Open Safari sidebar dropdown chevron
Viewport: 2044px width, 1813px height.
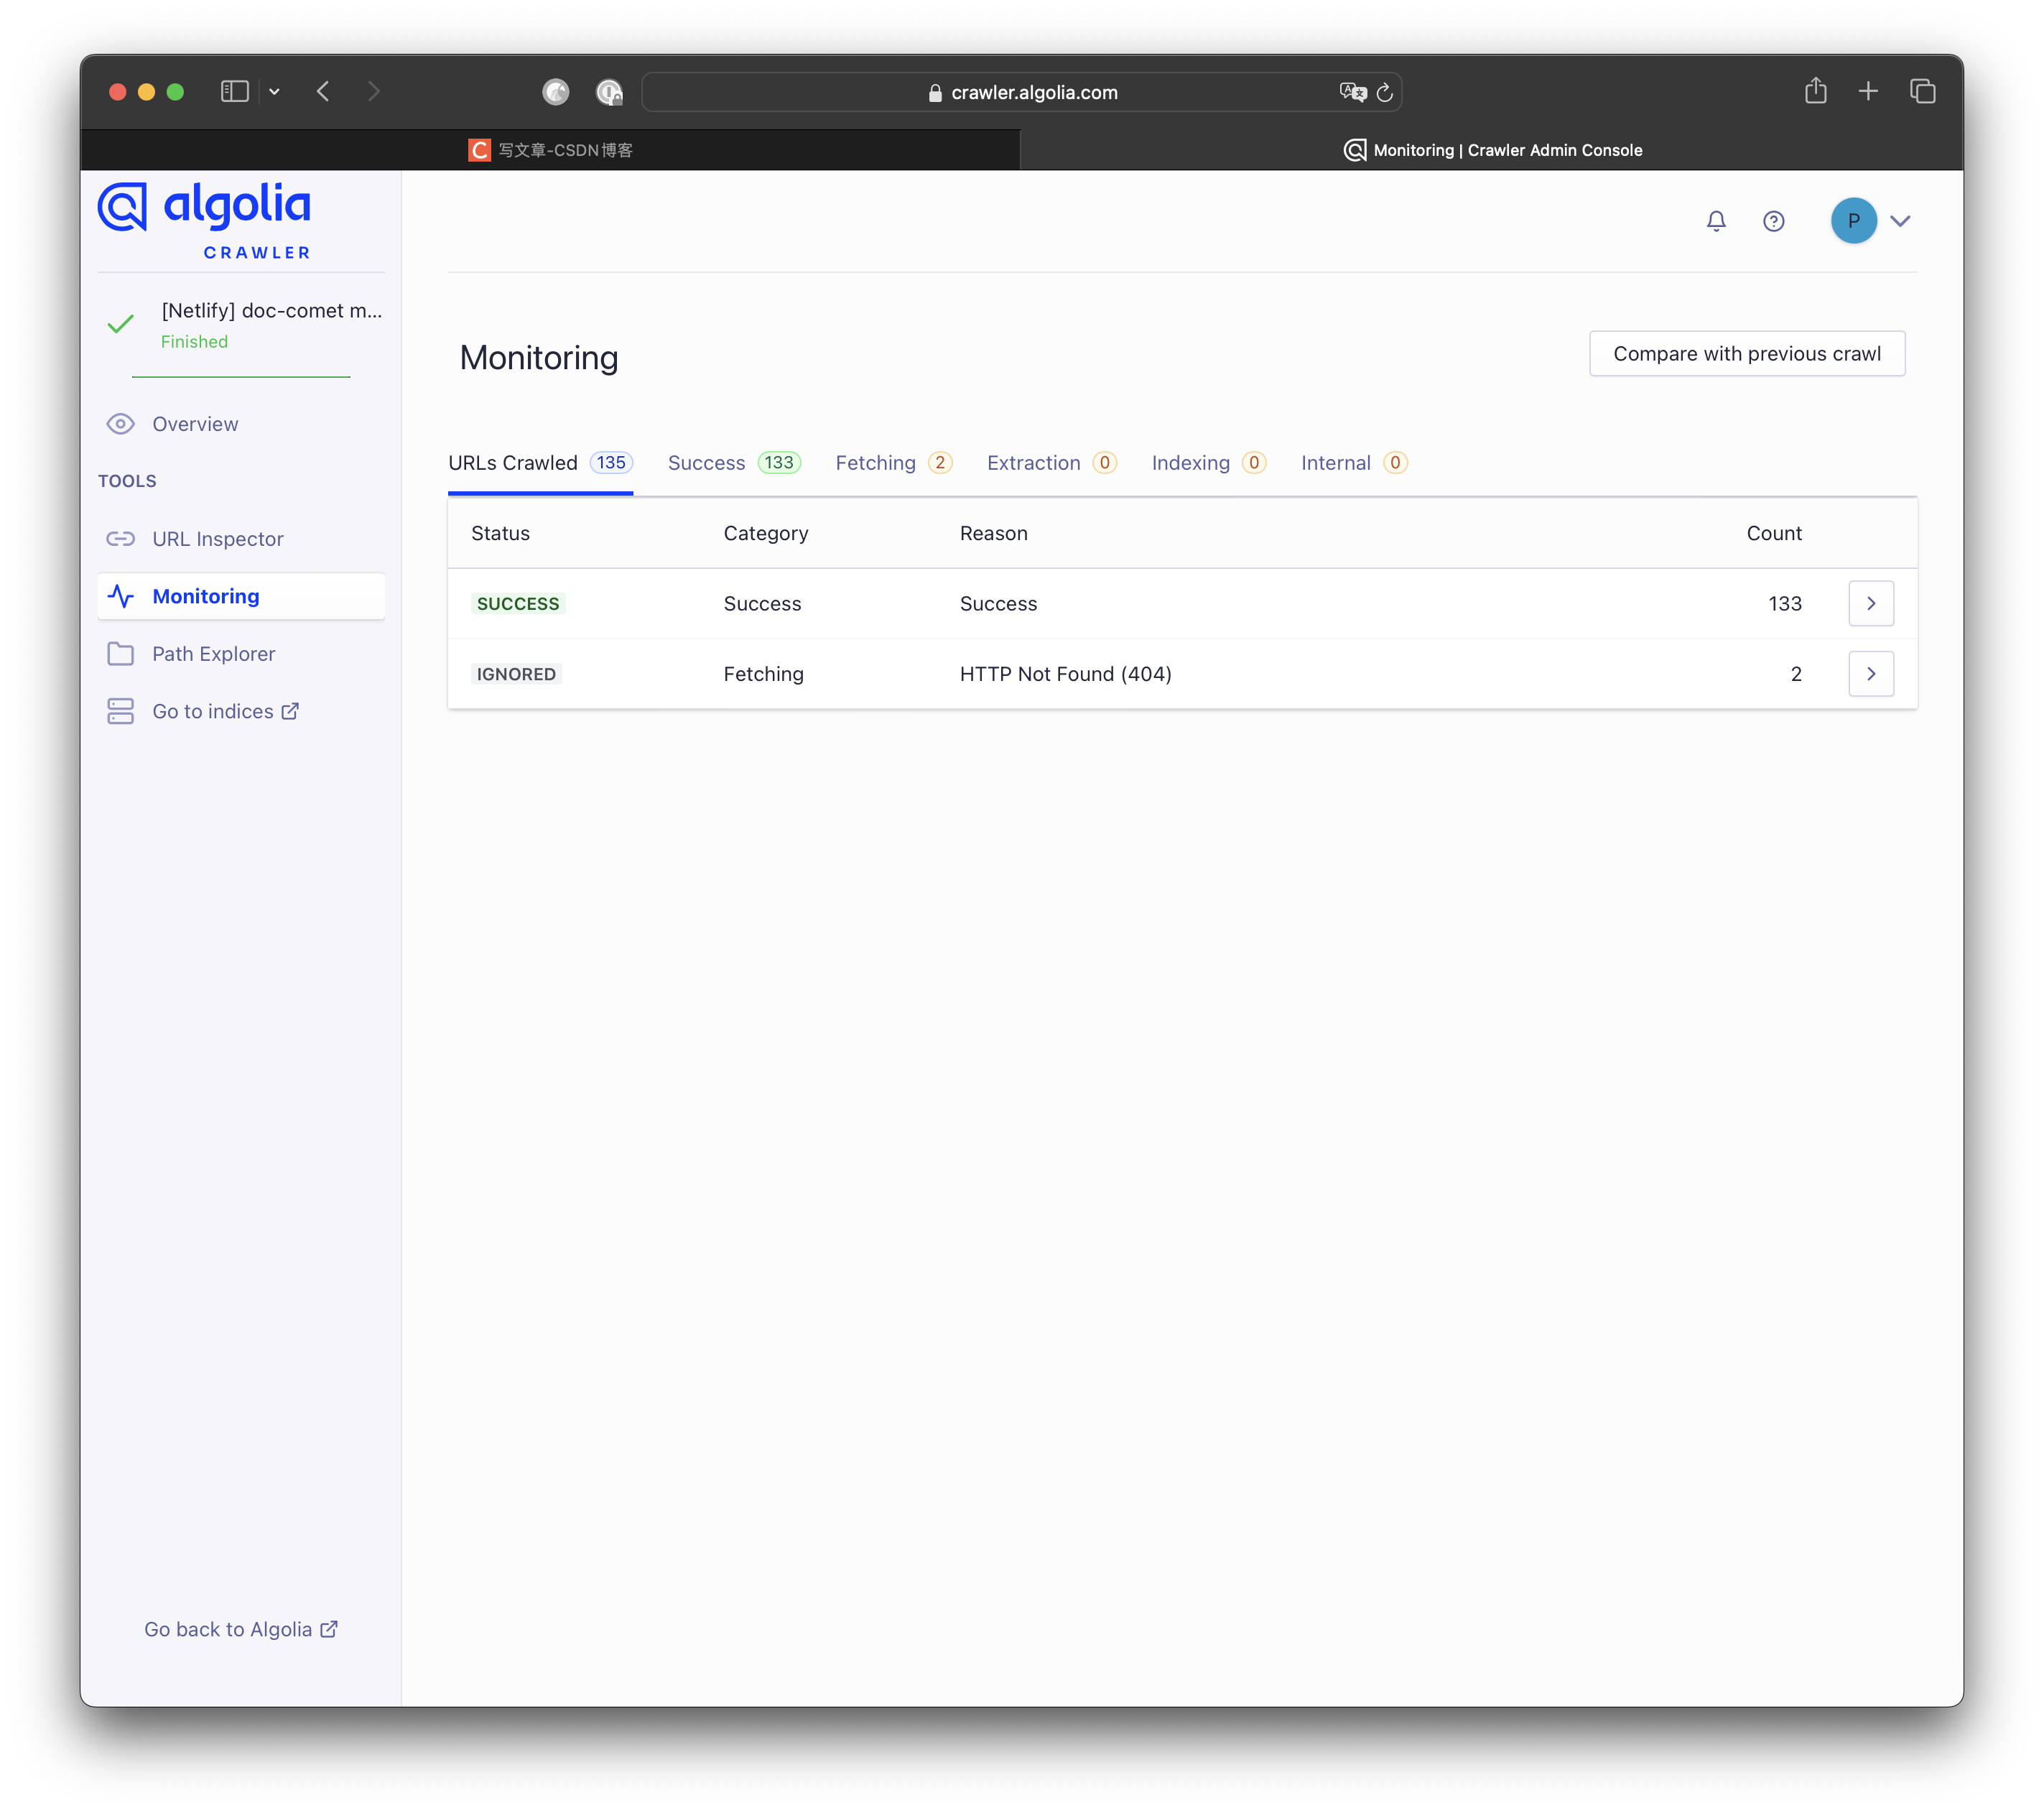[x=274, y=92]
